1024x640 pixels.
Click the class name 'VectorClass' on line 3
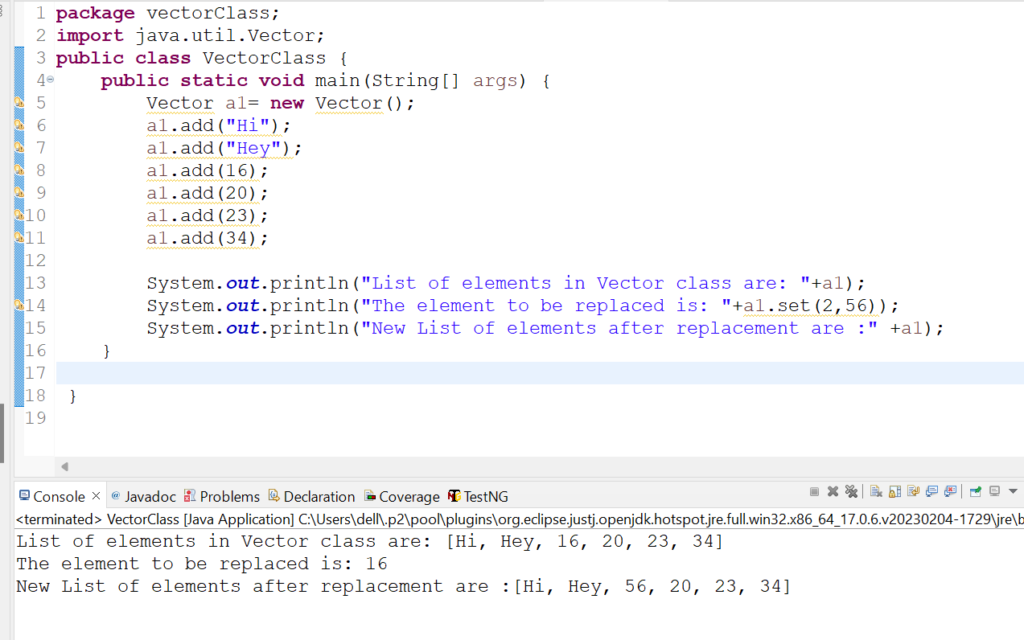(264, 58)
